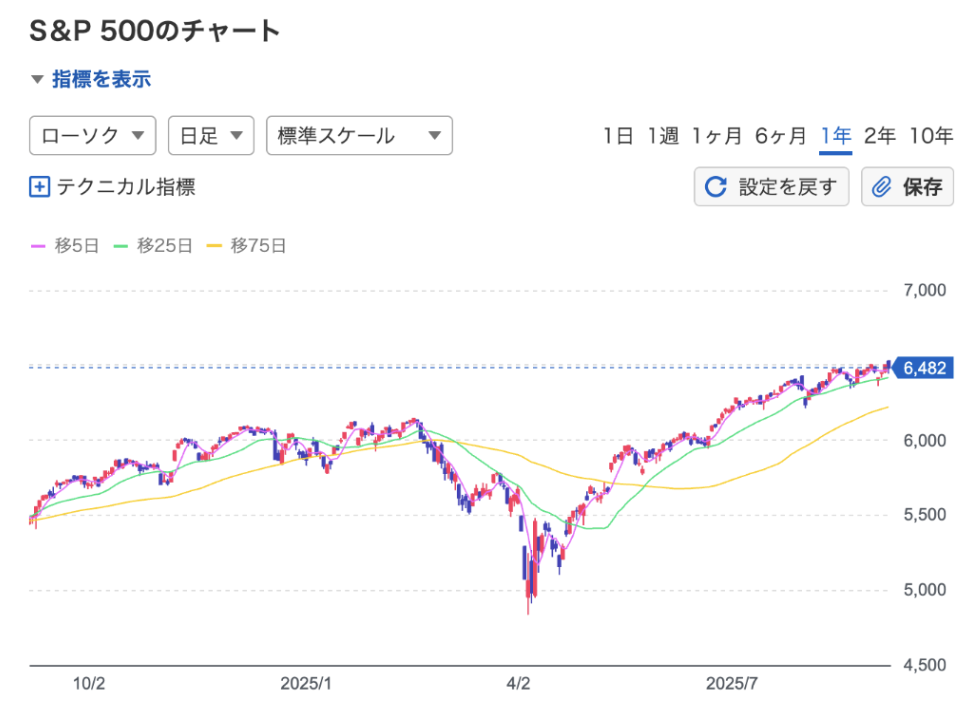The width and height of the screenshot is (970, 720).
Task: Open the 日足 interval dropdown
Action: click(210, 136)
